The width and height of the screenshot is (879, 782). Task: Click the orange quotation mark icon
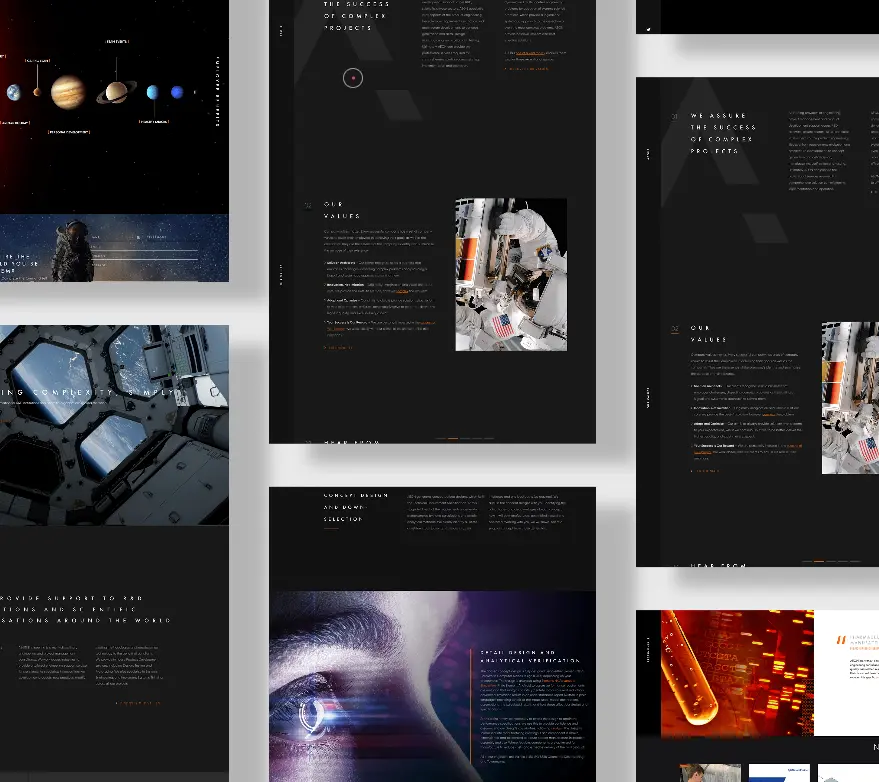click(841, 638)
